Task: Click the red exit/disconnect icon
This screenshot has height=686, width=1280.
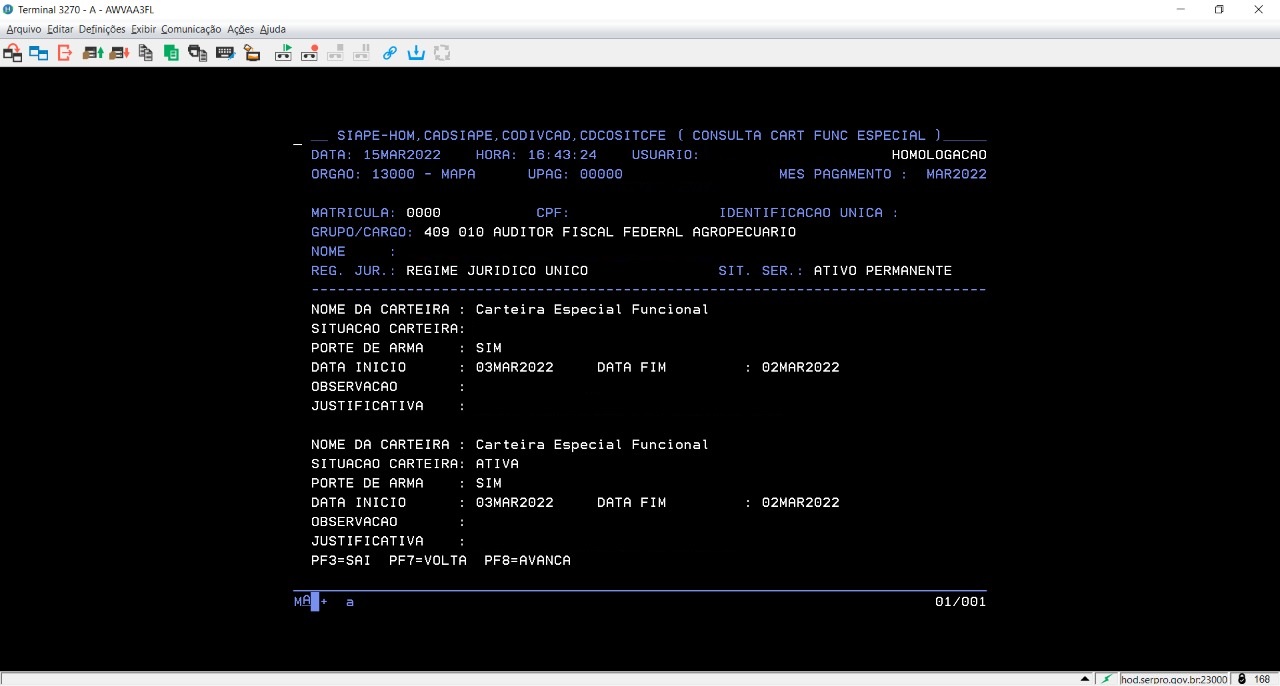Action: point(65,53)
